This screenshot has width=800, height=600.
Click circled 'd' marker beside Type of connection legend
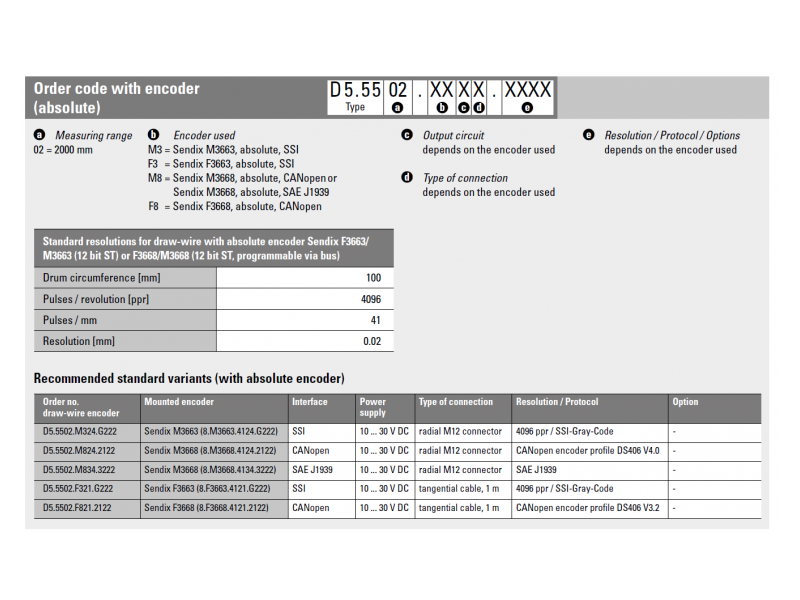tap(407, 178)
